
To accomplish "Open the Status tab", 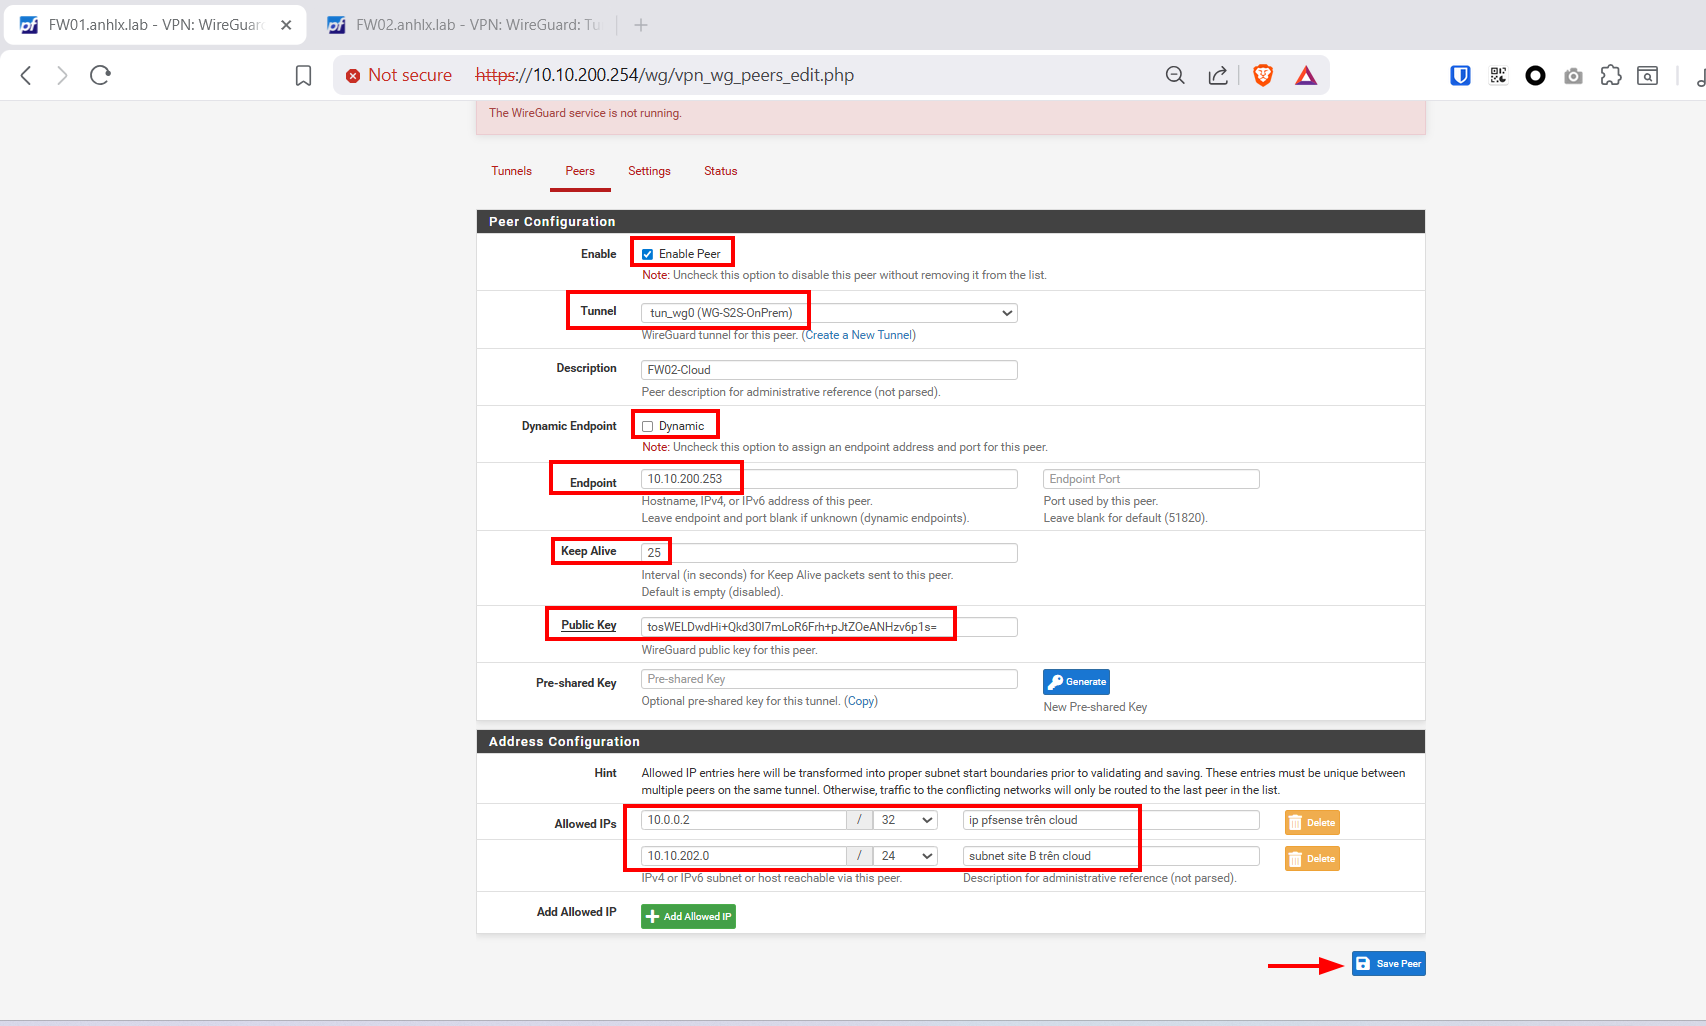I will [x=720, y=171].
